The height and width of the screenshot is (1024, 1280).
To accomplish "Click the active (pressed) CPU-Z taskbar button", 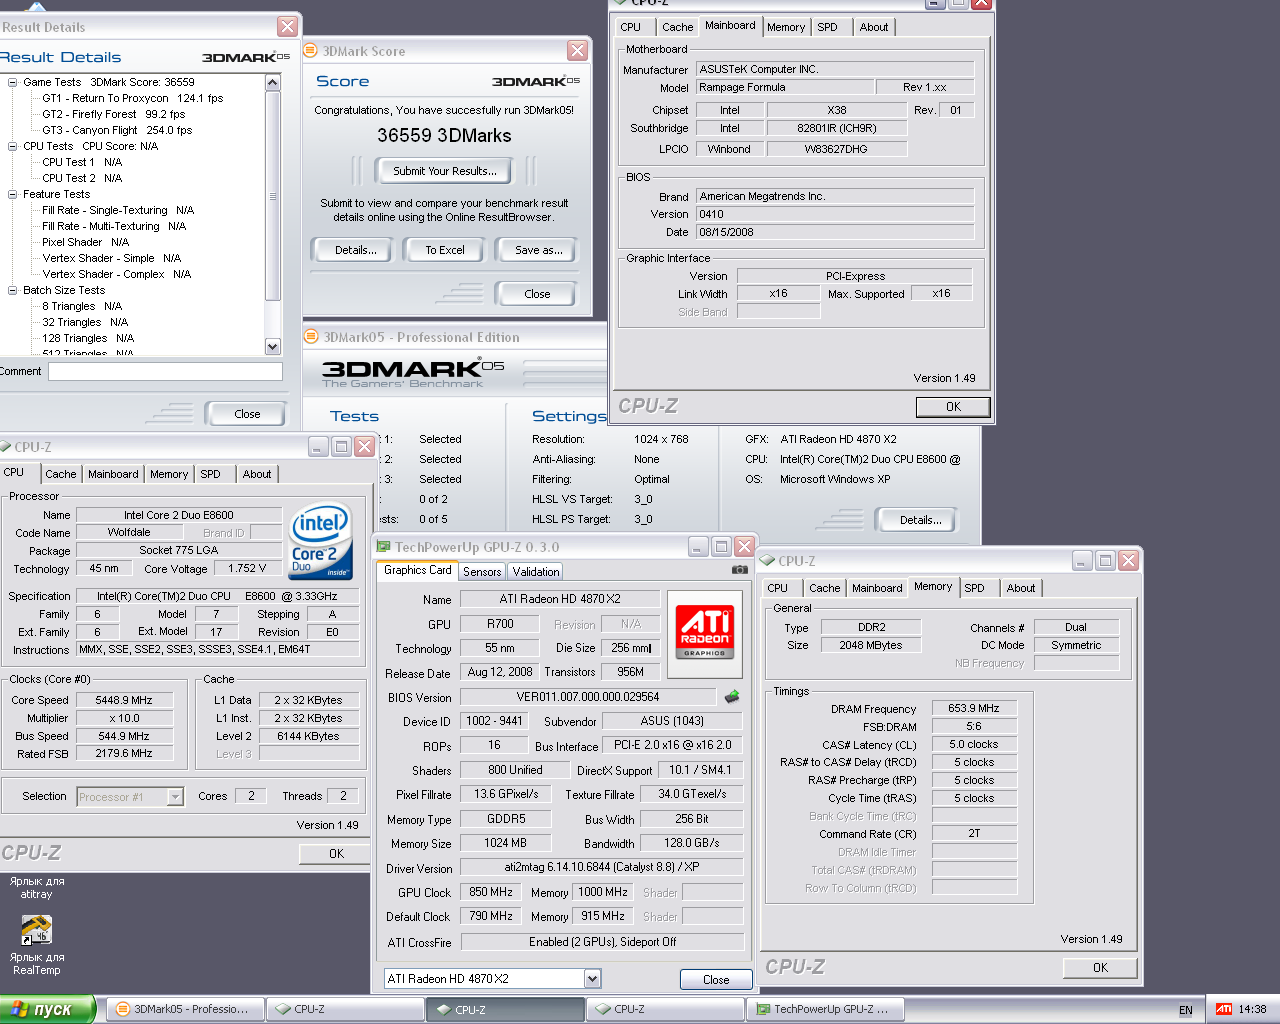I will click(x=505, y=1009).
